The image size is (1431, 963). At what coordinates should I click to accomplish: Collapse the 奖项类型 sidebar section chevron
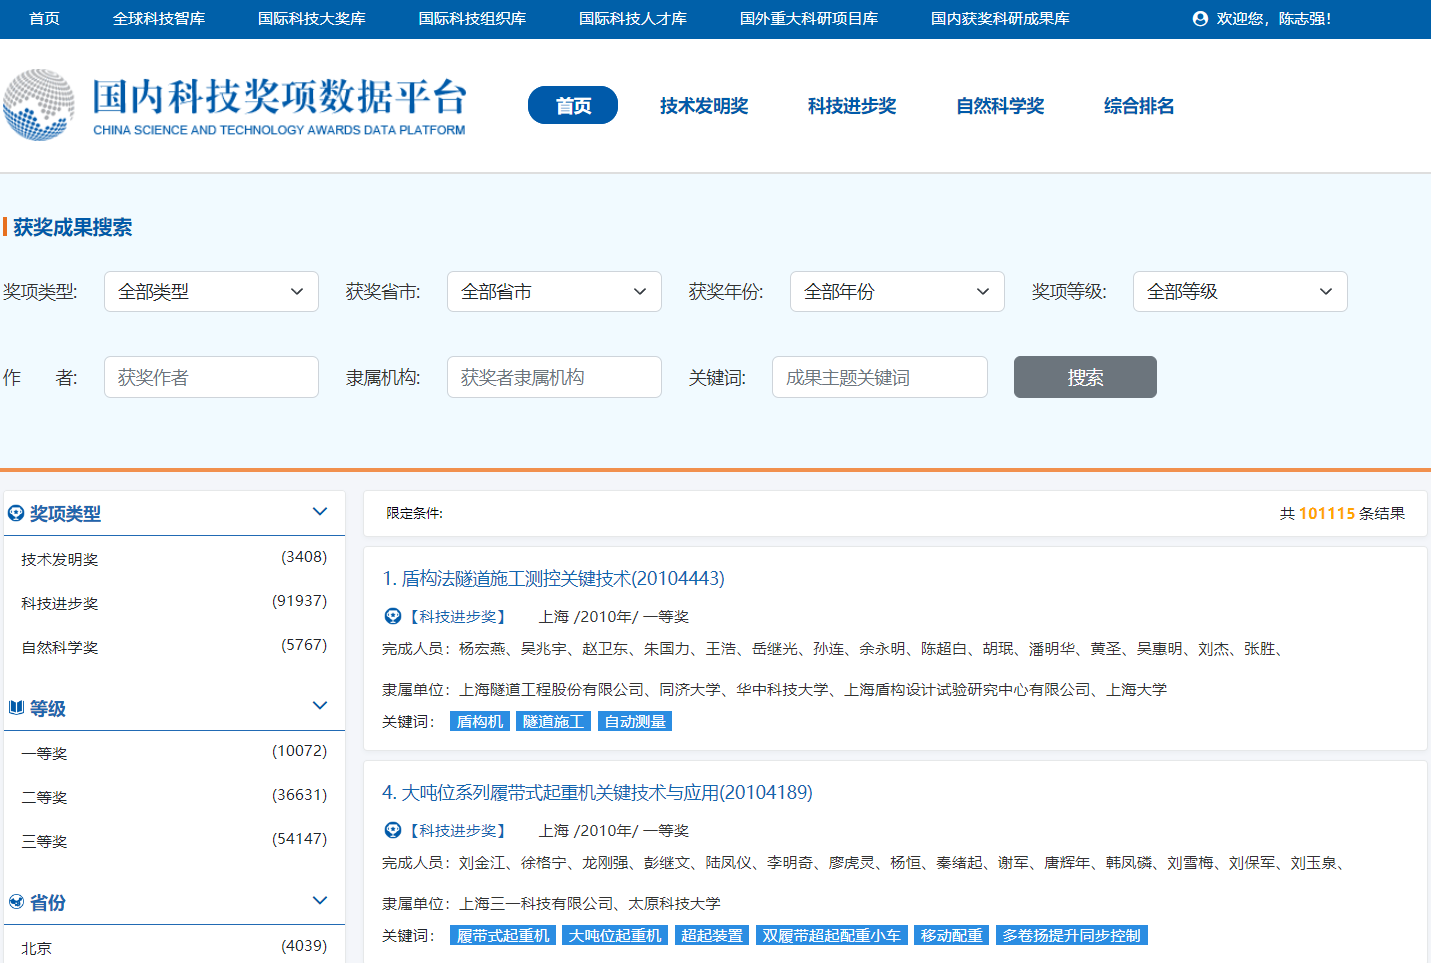click(x=320, y=512)
